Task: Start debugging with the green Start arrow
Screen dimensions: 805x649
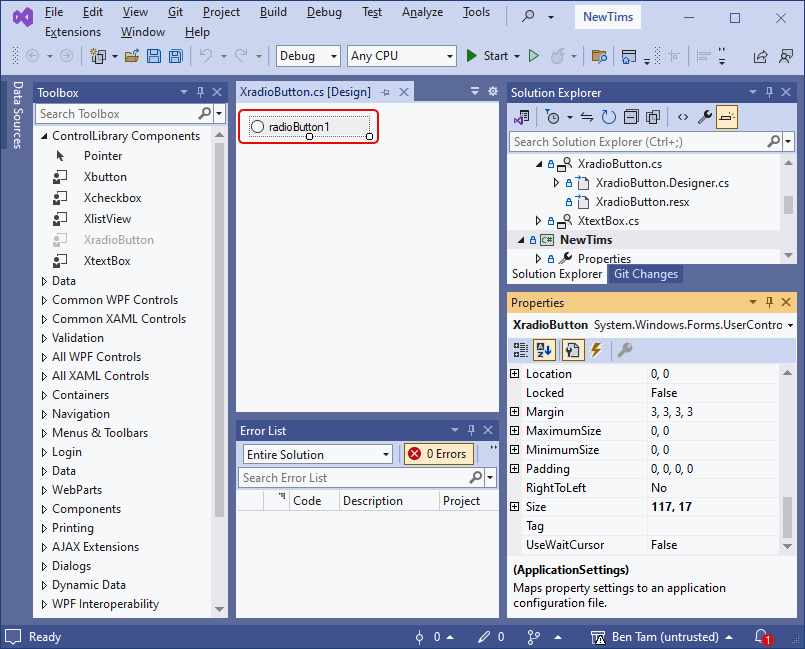Action: pos(470,56)
